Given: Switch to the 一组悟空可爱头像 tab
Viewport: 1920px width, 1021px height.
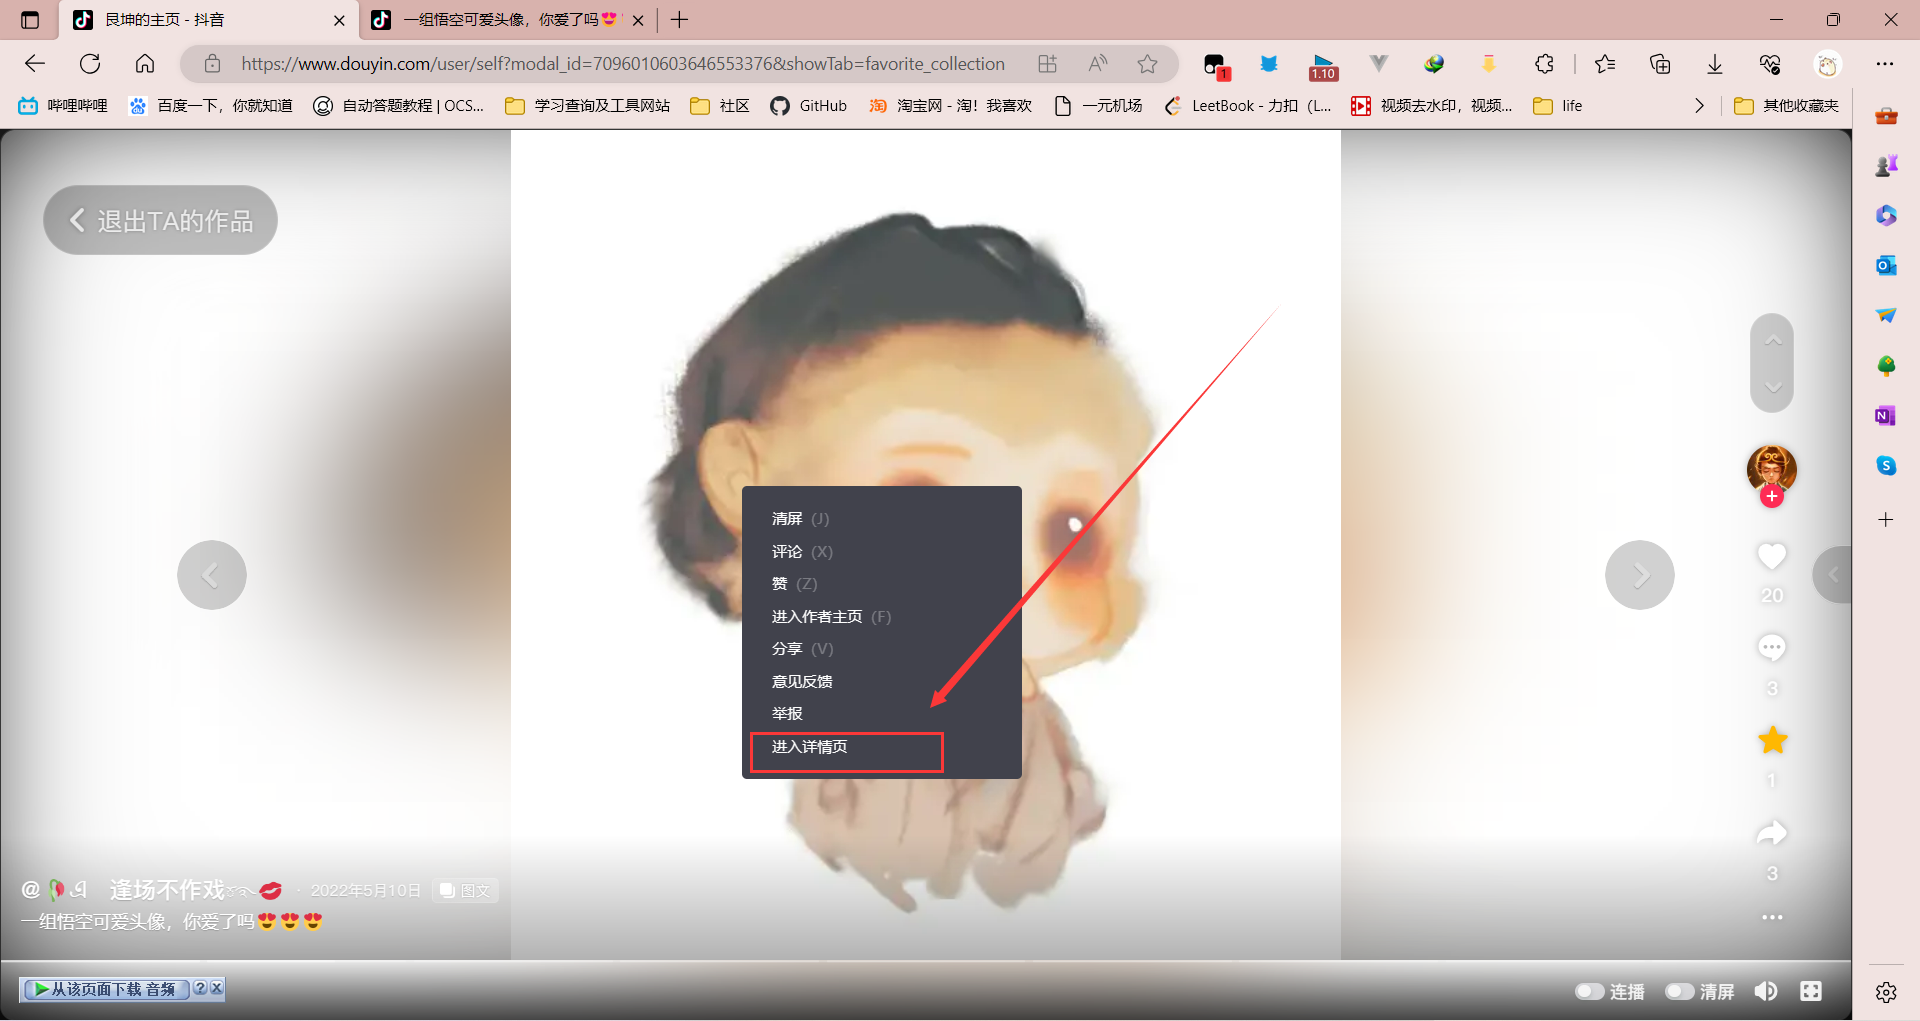Looking at the screenshot, I should 508,20.
